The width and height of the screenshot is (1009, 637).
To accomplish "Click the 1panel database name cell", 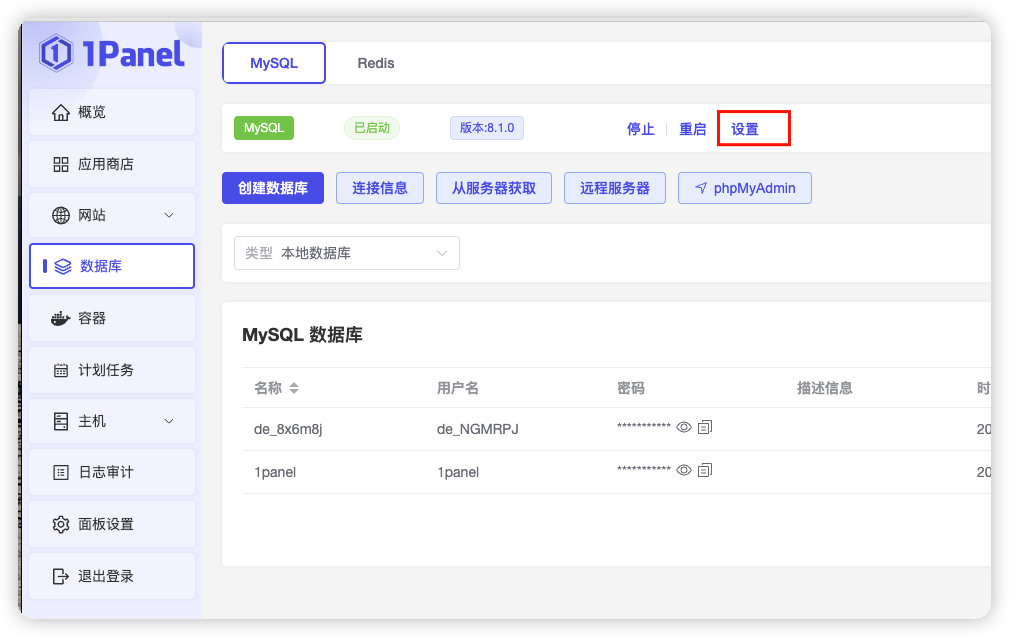I will [275, 472].
